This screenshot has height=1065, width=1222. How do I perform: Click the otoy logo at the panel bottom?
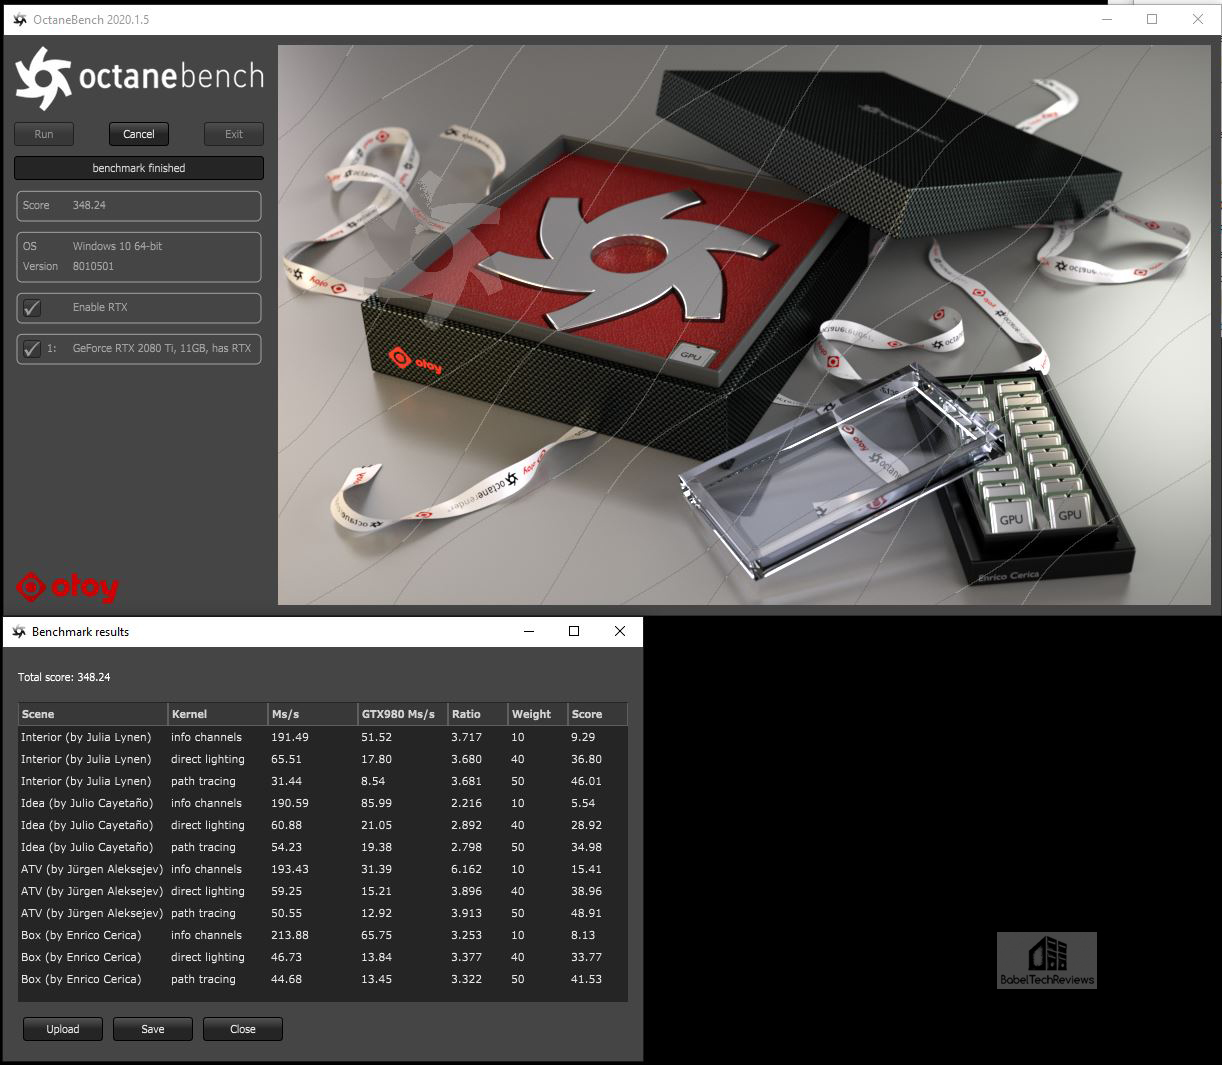pos(68,587)
